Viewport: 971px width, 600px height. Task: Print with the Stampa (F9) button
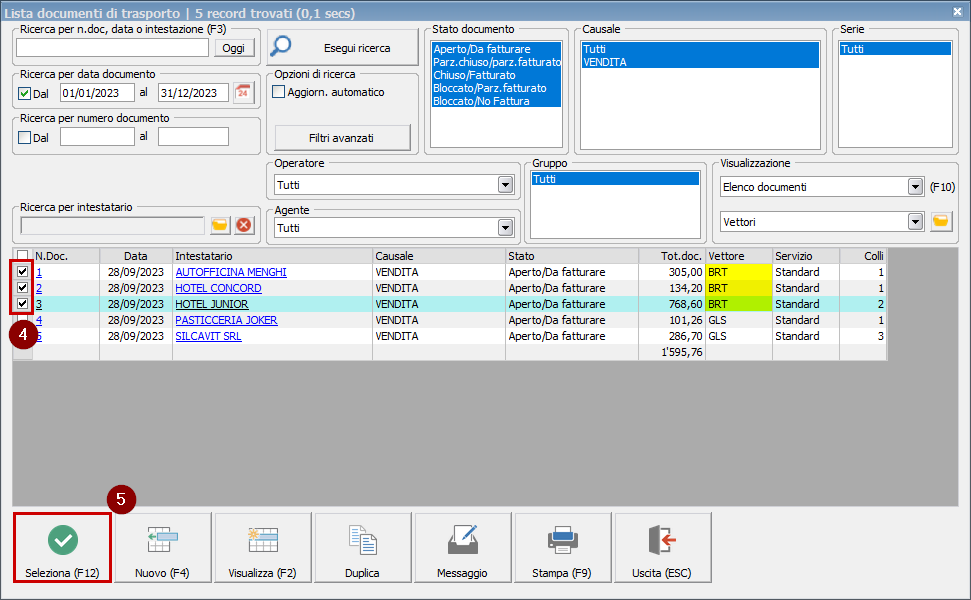[x=562, y=548]
